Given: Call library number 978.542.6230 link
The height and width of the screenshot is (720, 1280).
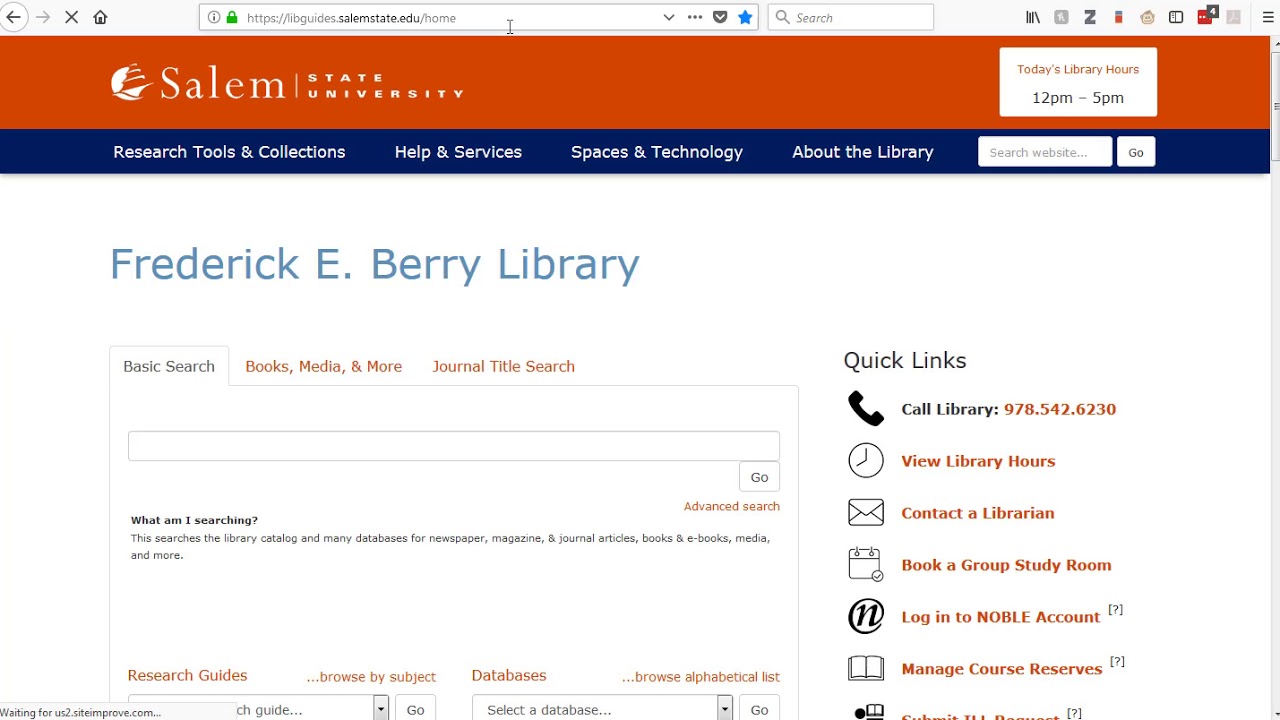Looking at the screenshot, I should coord(1060,409).
